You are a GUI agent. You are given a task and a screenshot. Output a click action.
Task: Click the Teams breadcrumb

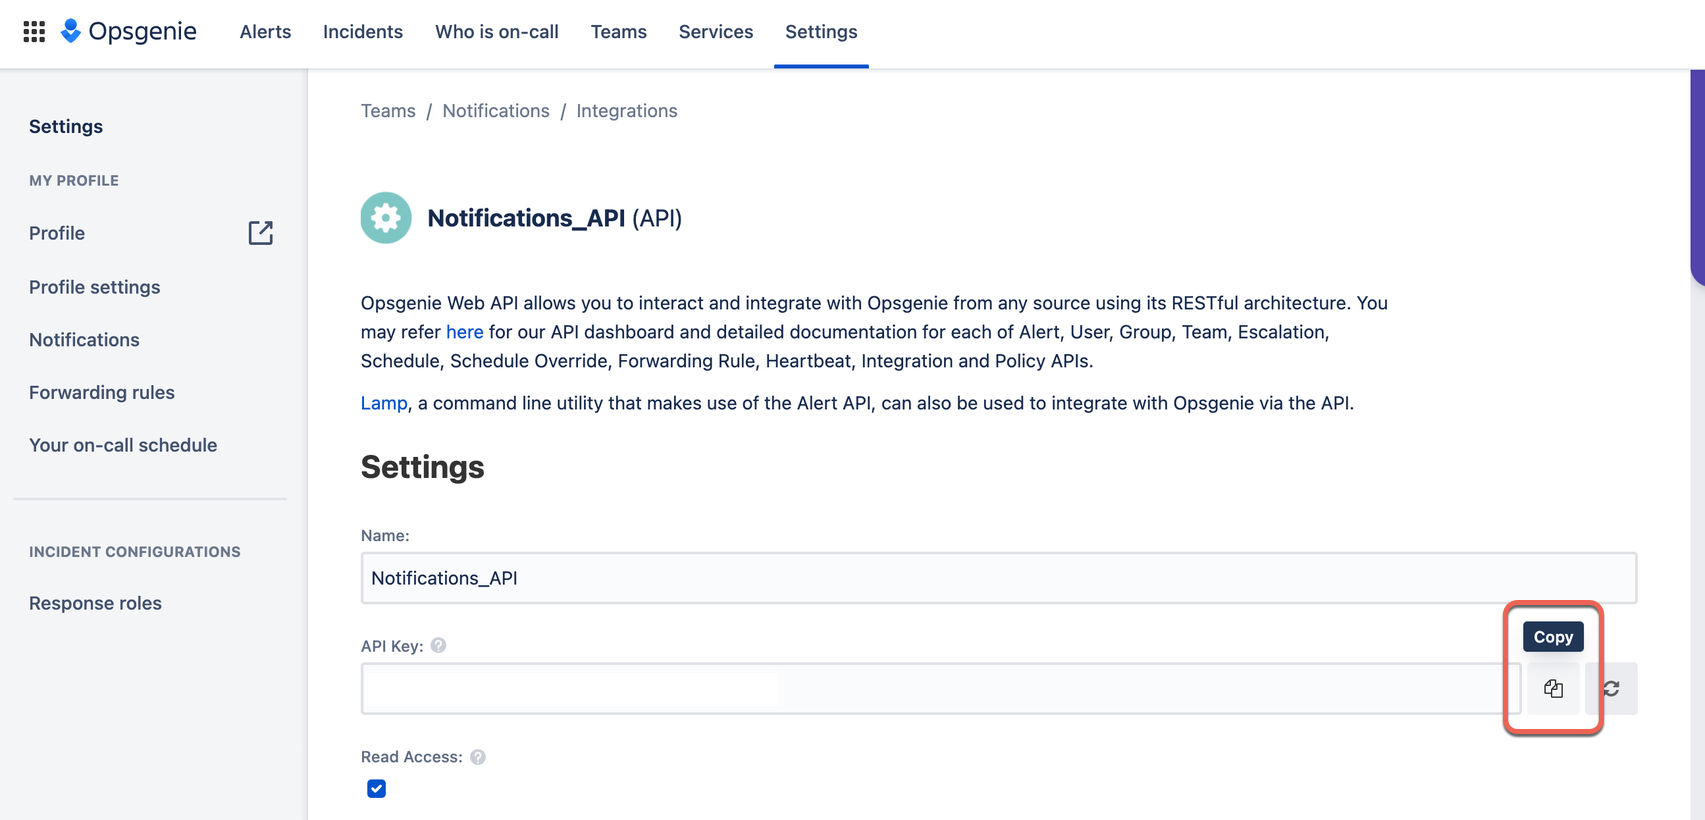388,111
